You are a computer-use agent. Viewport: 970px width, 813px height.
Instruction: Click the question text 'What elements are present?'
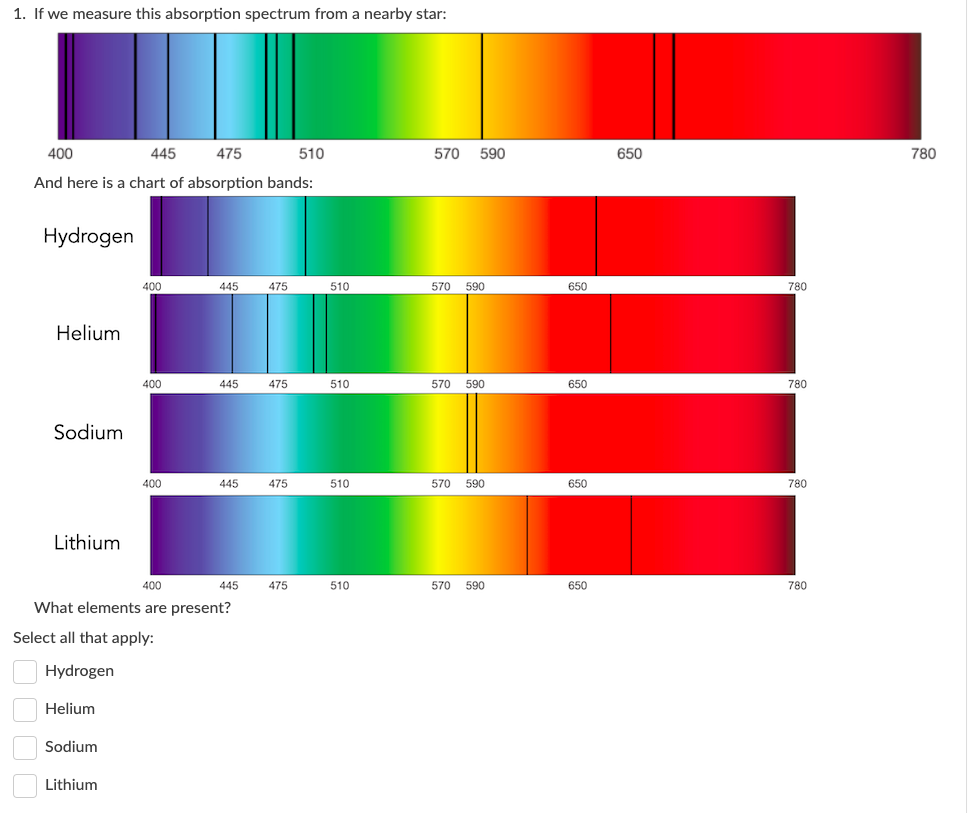(x=130, y=607)
